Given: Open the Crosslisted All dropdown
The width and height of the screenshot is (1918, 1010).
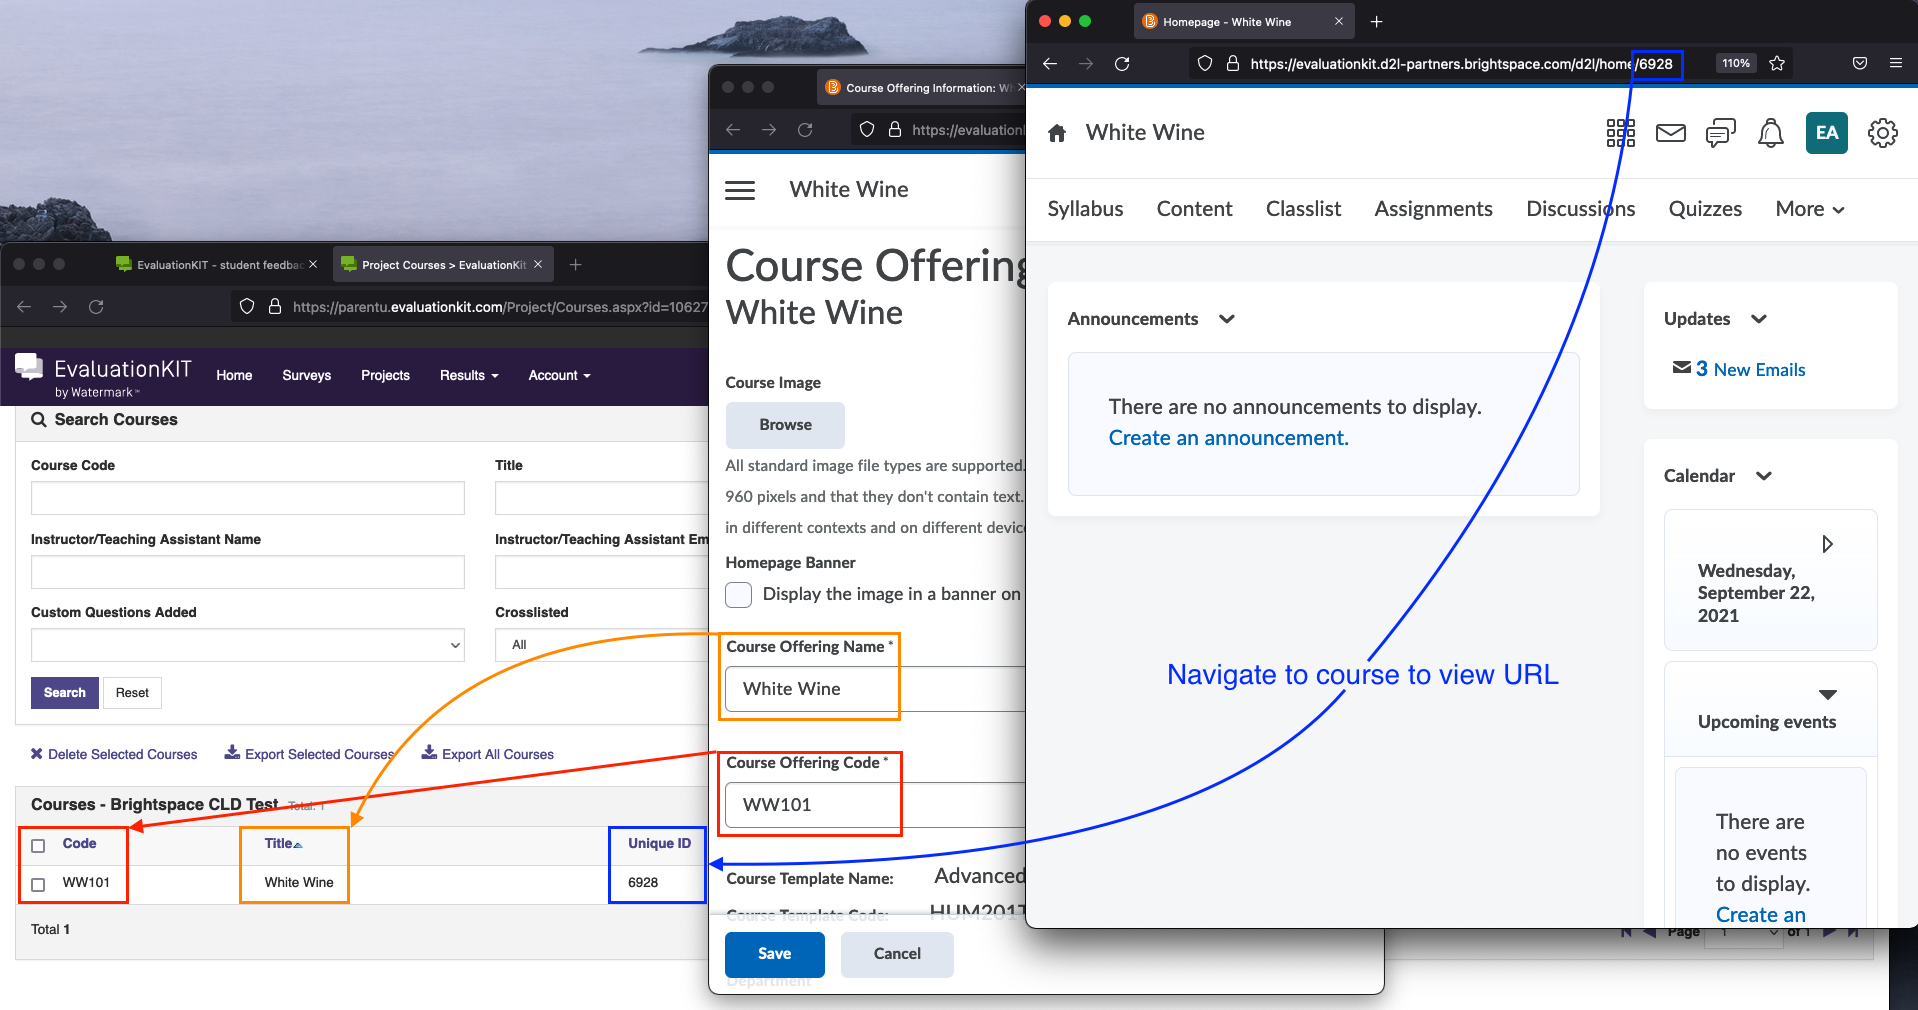Looking at the screenshot, I should [601, 645].
